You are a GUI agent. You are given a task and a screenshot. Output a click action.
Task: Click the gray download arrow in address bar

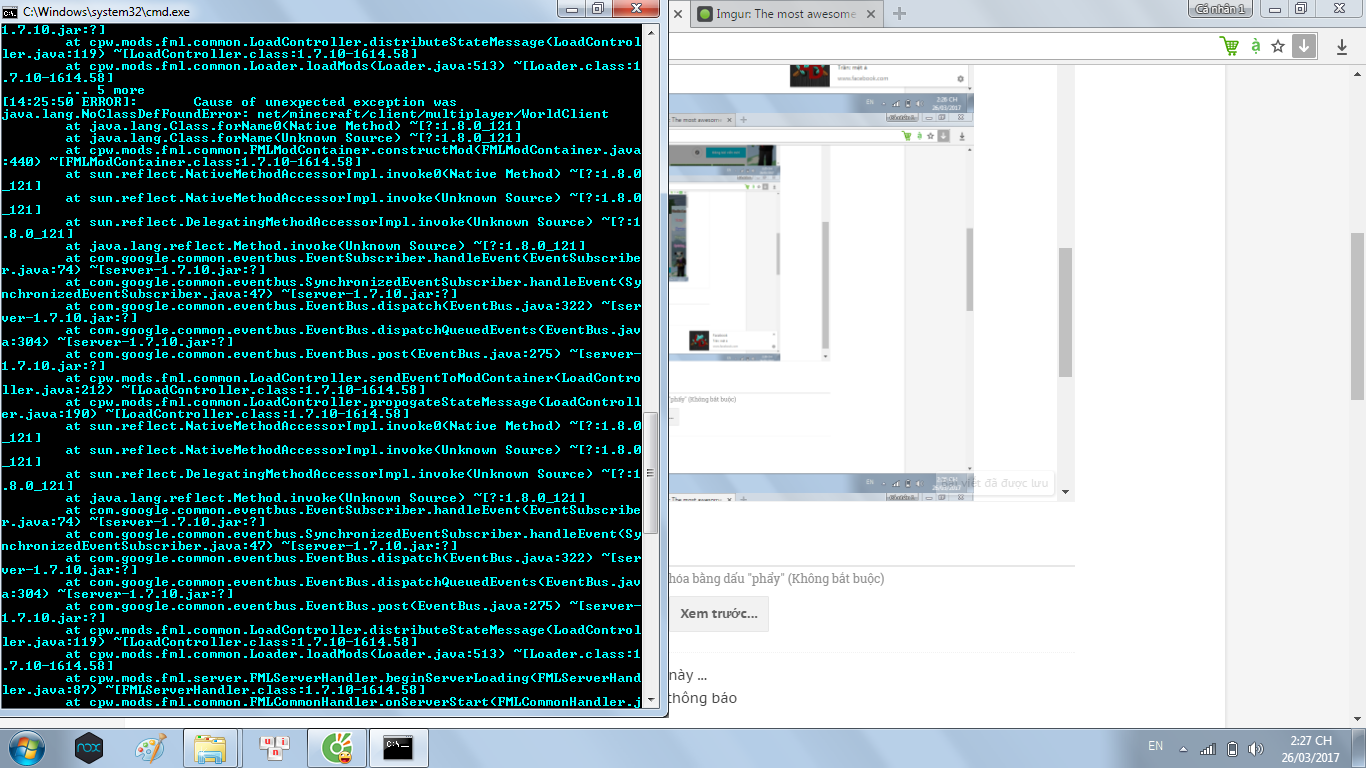pos(1303,46)
